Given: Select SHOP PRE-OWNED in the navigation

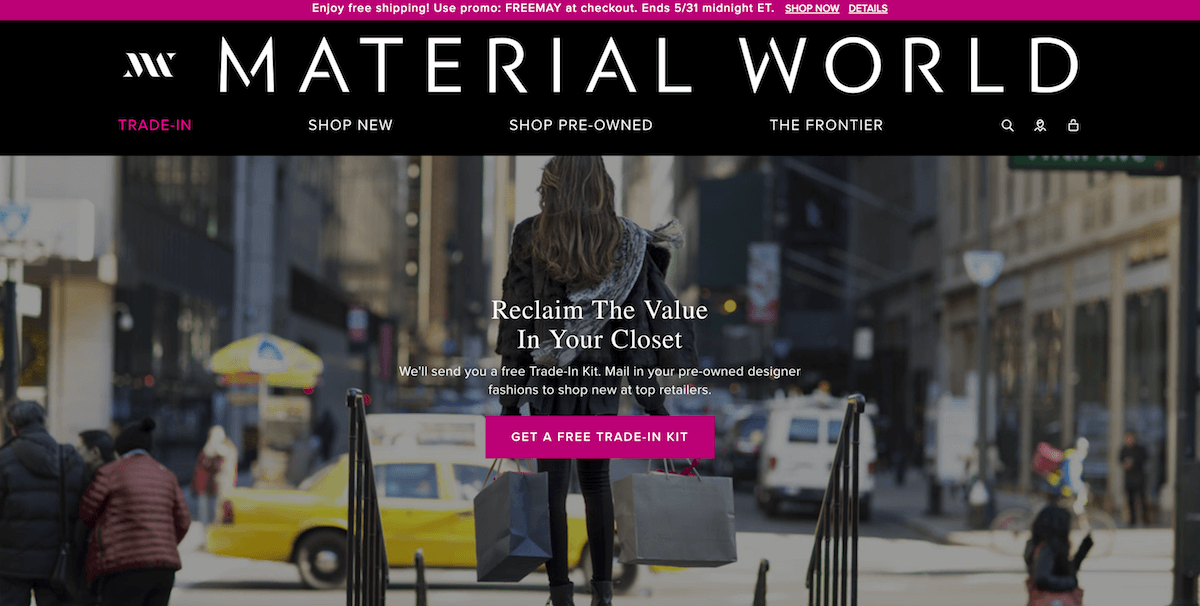Looking at the screenshot, I should pos(581,125).
